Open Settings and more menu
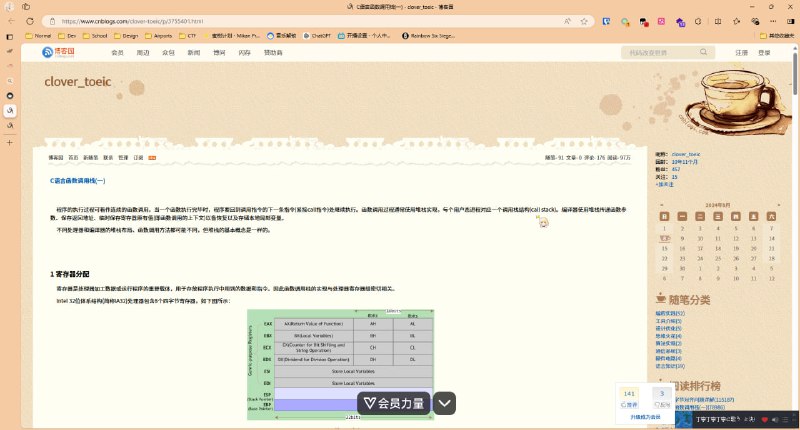Viewport: 800px width, 430px height. (773, 21)
